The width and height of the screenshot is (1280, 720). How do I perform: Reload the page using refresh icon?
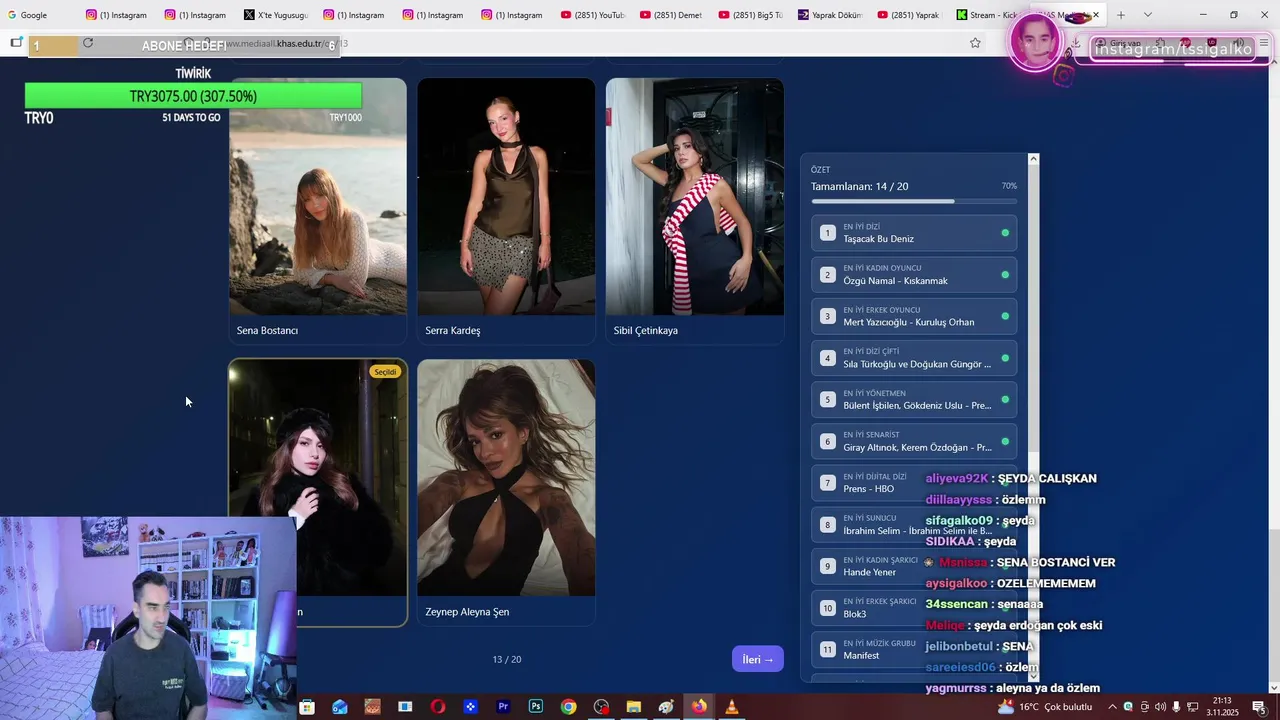[x=88, y=43]
